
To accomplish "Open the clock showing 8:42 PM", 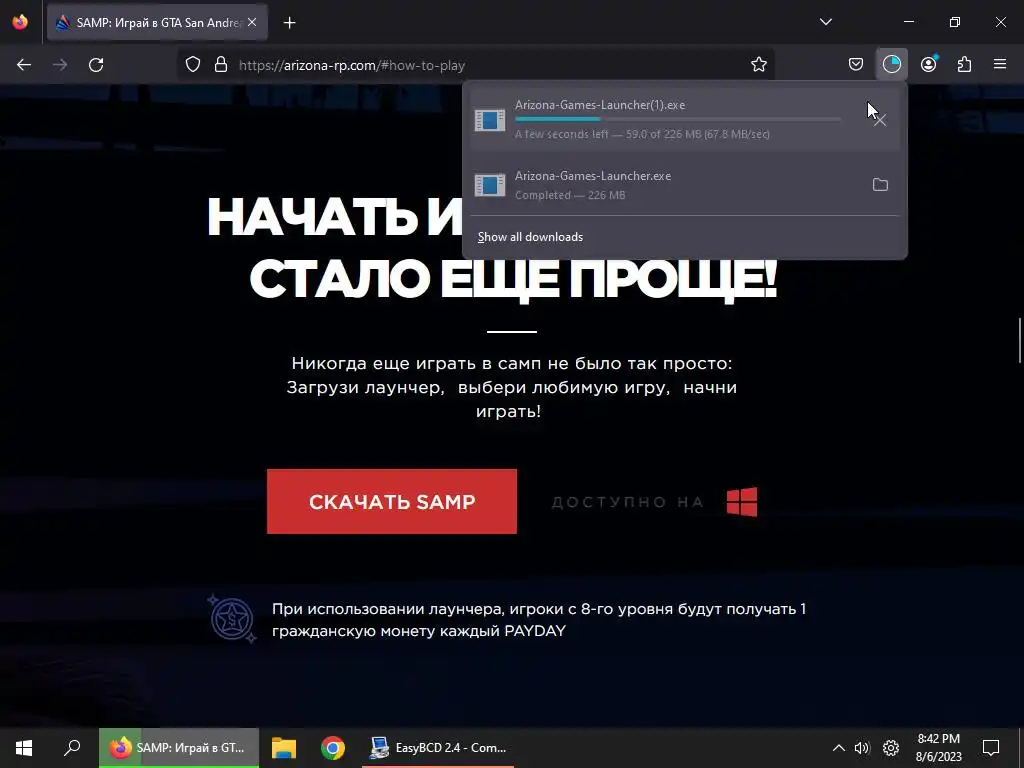I will click(x=938, y=748).
